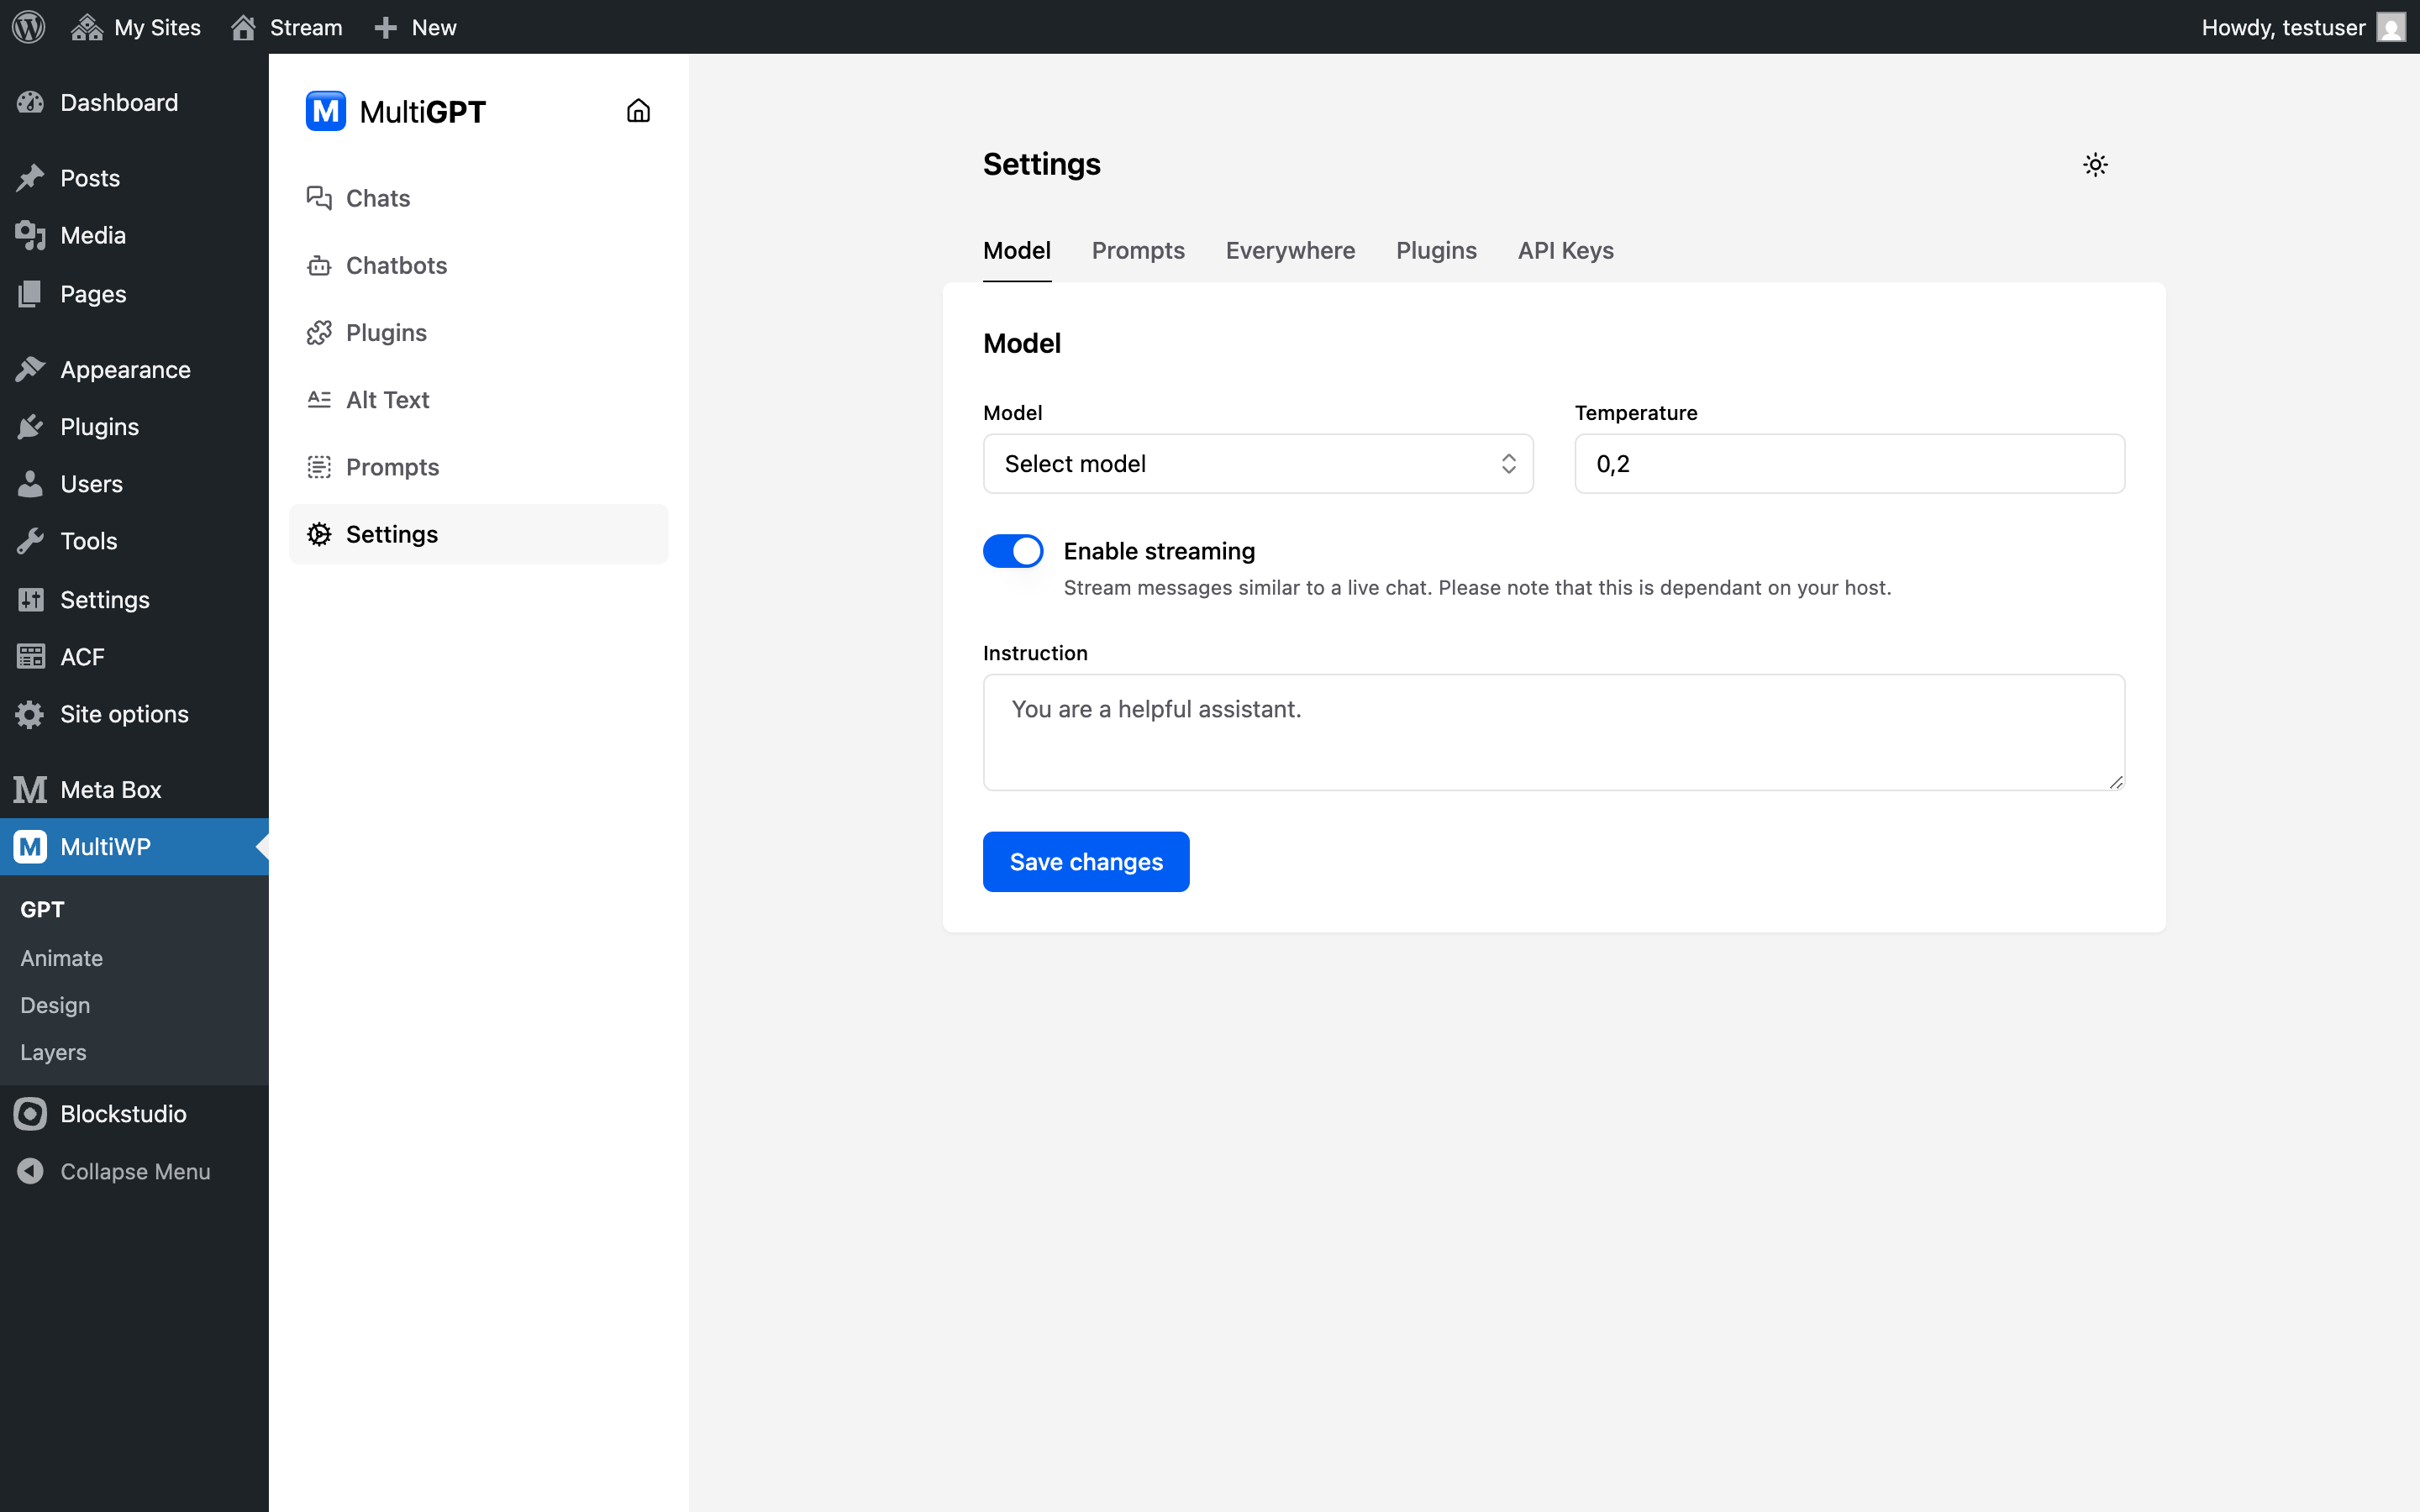Click the testuser avatar
Image resolution: width=2420 pixels, height=1512 pixels.
[x=2391, y=27]
